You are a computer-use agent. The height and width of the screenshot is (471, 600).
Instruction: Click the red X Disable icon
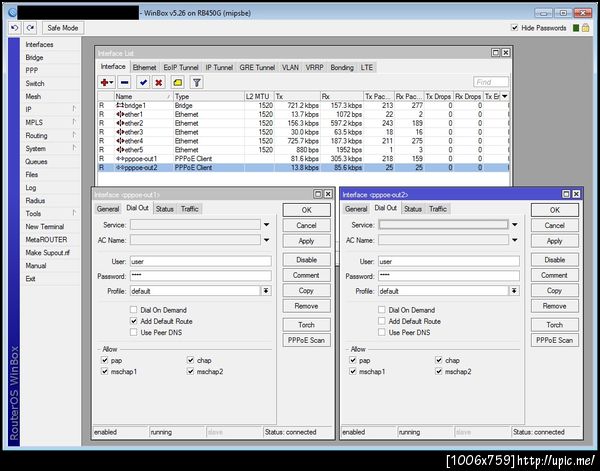coord(158,82)
